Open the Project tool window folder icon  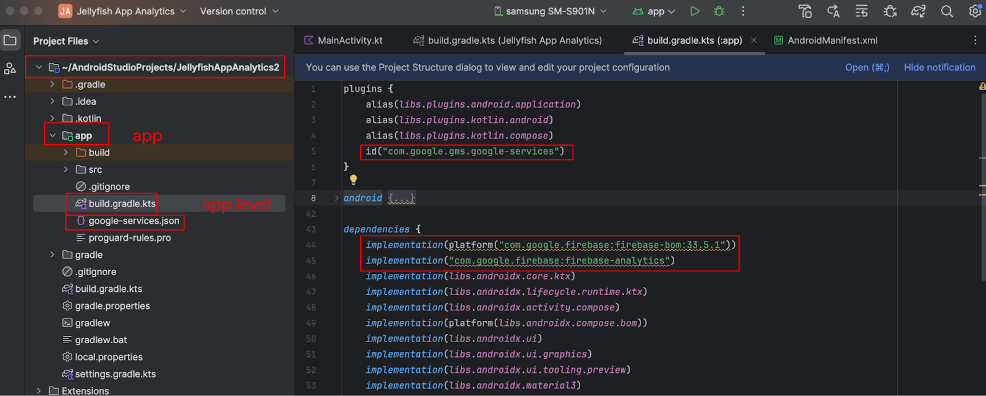point(10,41)
